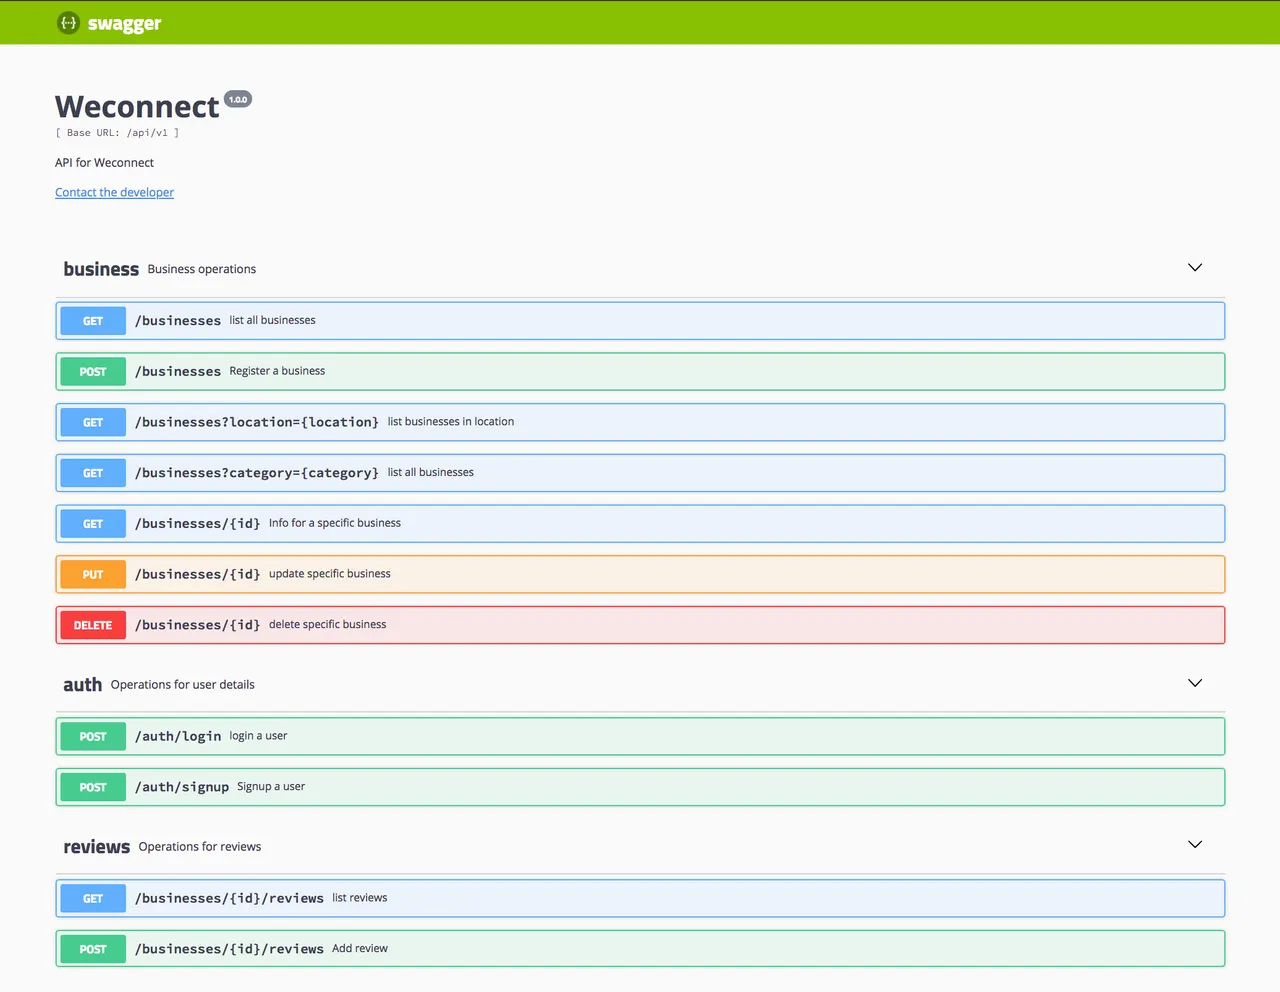The image size is (1280, 992).
Task: Click GET badge on list reviews row
Action: point(93,898)
